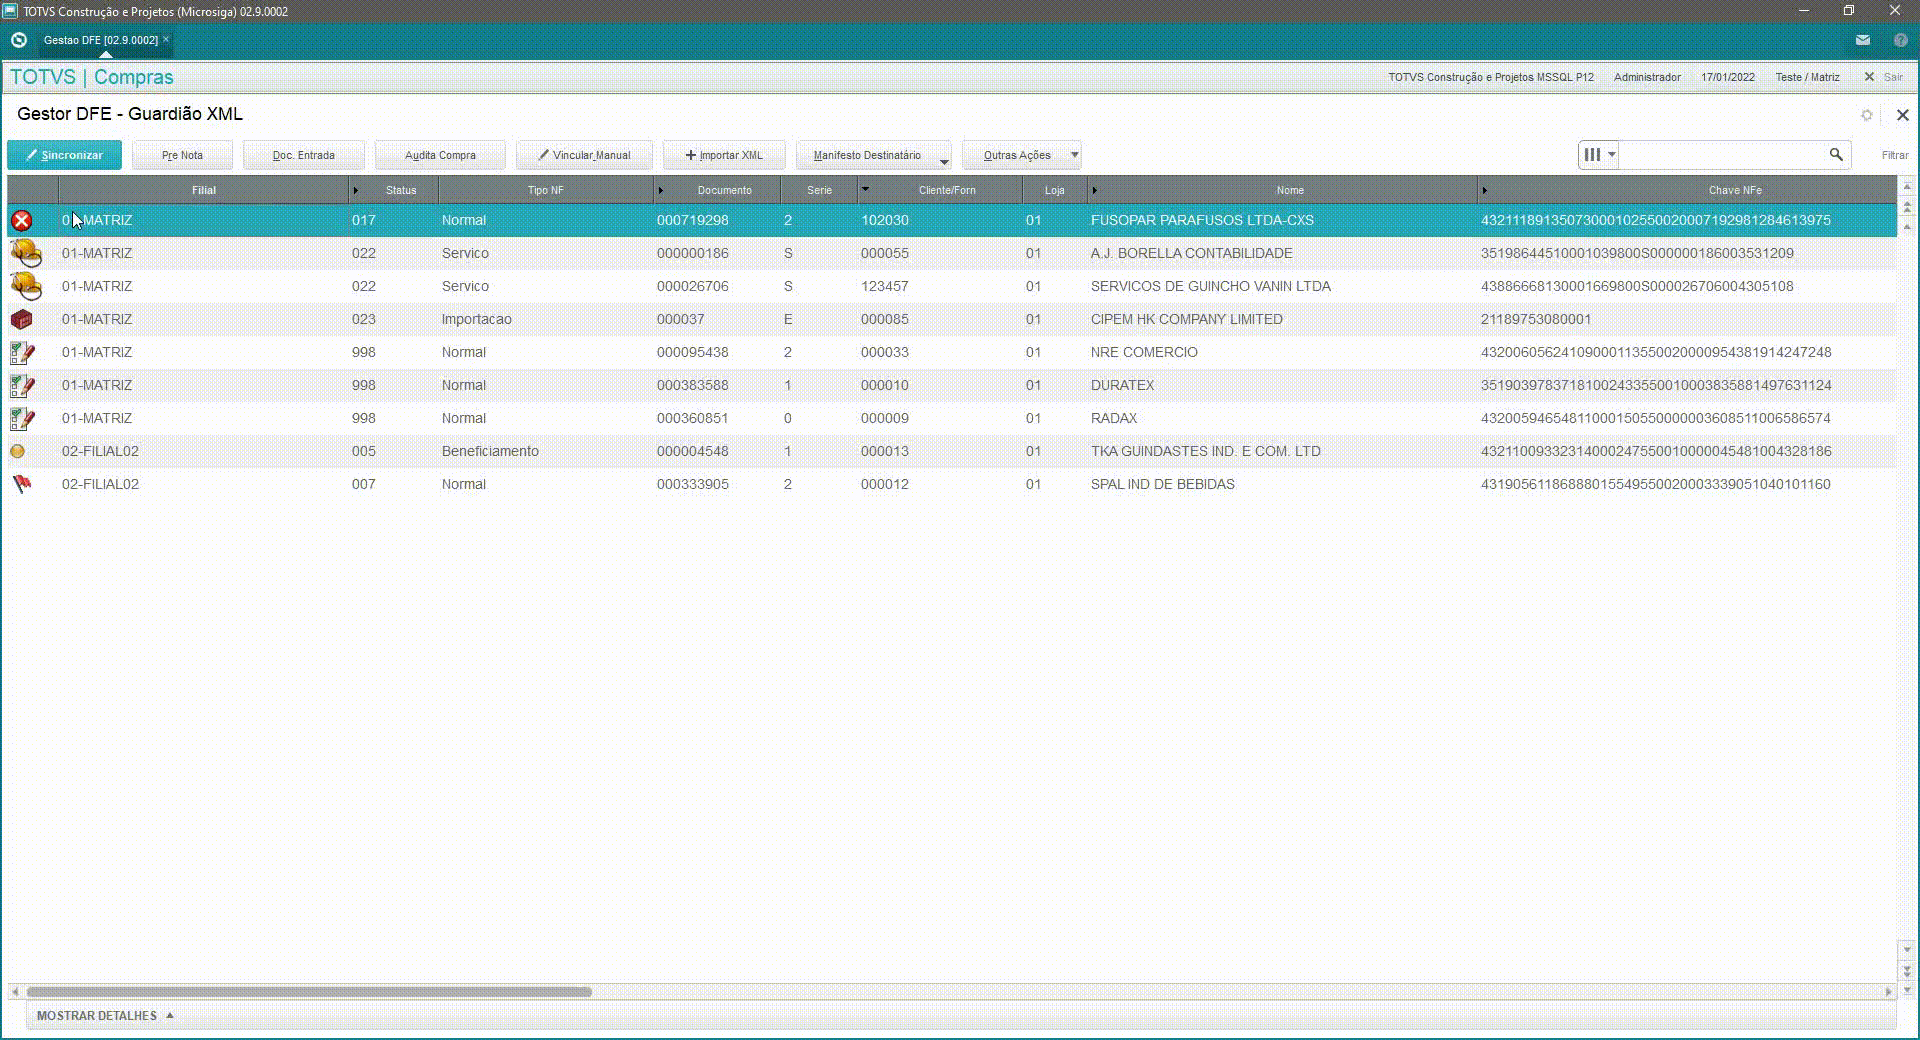The width and height of the screenshot is (1920, 1040).
Task: Sort by the Nome column header
Action: [x=1283, y=190]
